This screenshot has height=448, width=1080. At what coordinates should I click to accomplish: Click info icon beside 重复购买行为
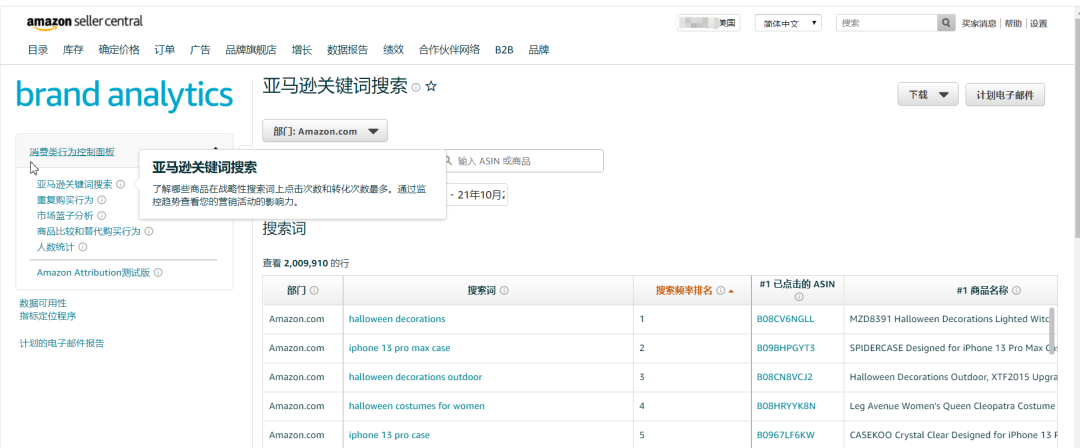pyautogui.click(x=101, y=200)
